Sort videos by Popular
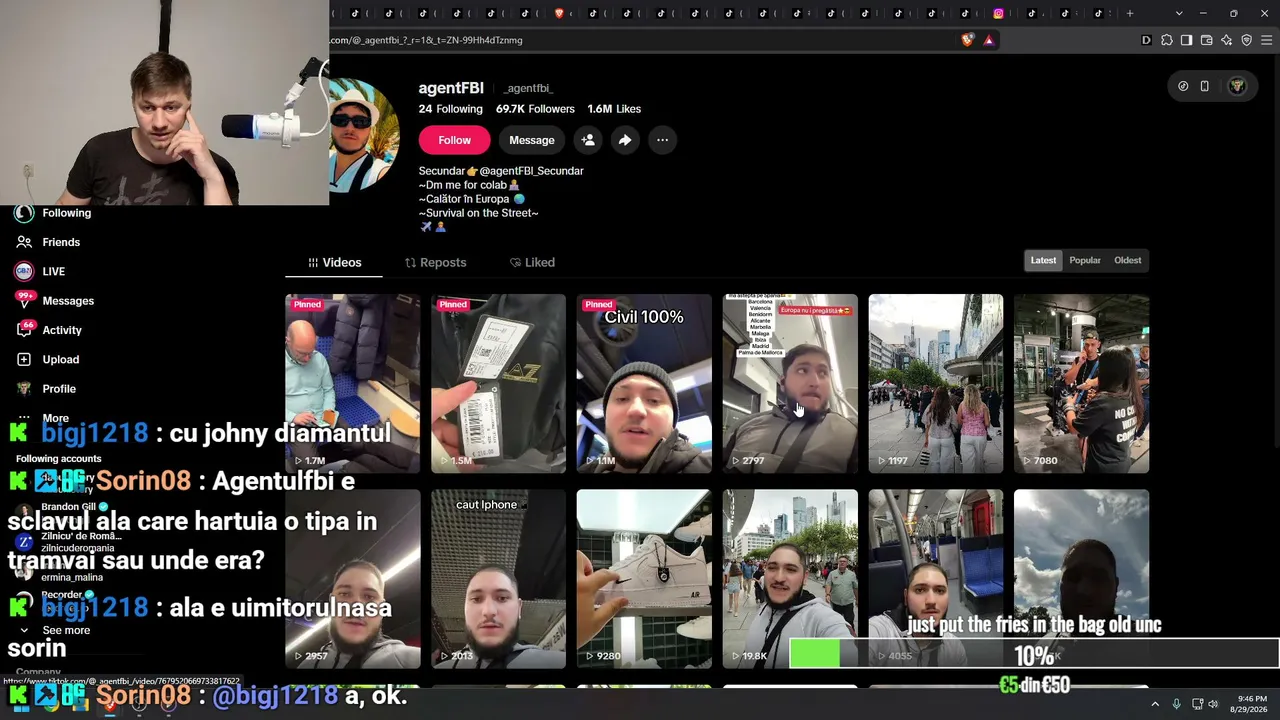Image resolution: width=1280 pixels, height=720 pixels. pos(1085,260)
